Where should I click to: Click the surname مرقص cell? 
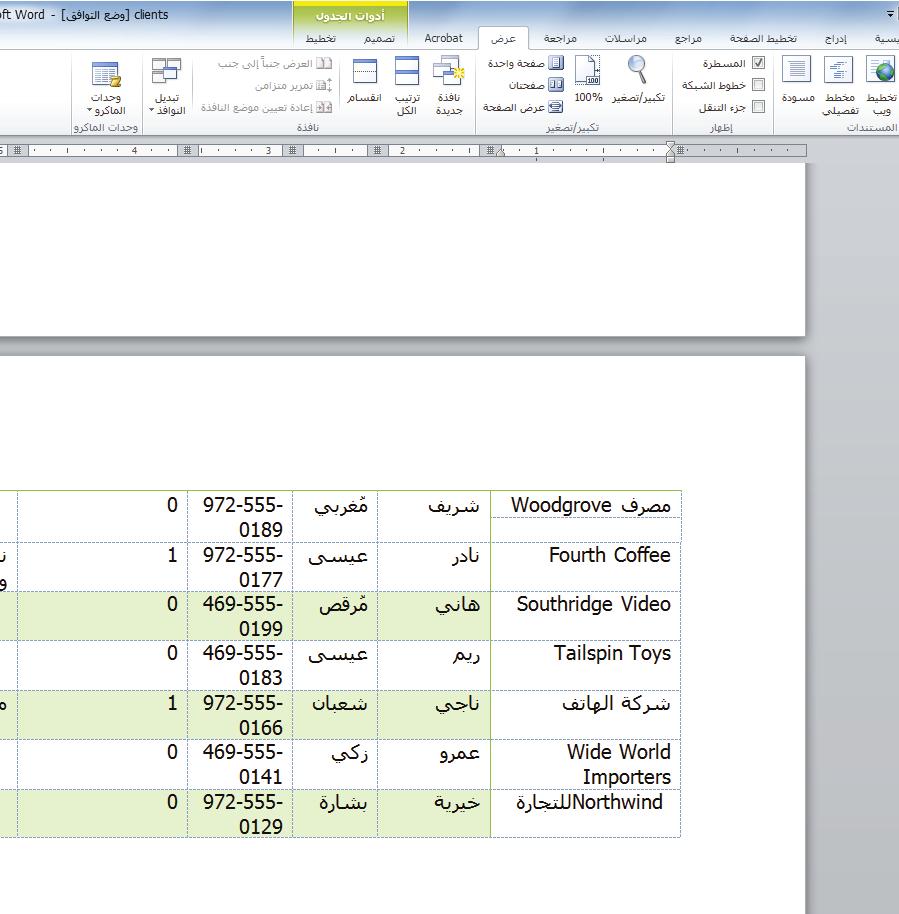335,616
